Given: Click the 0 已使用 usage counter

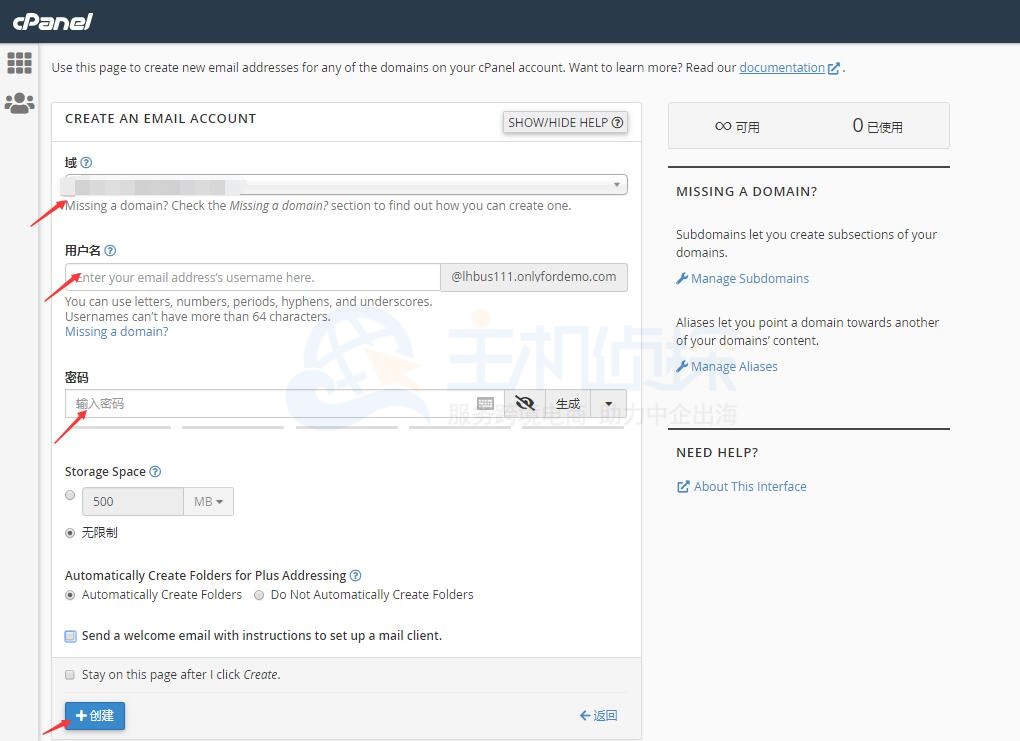Looking at the screenshot, I should [877, 126].
